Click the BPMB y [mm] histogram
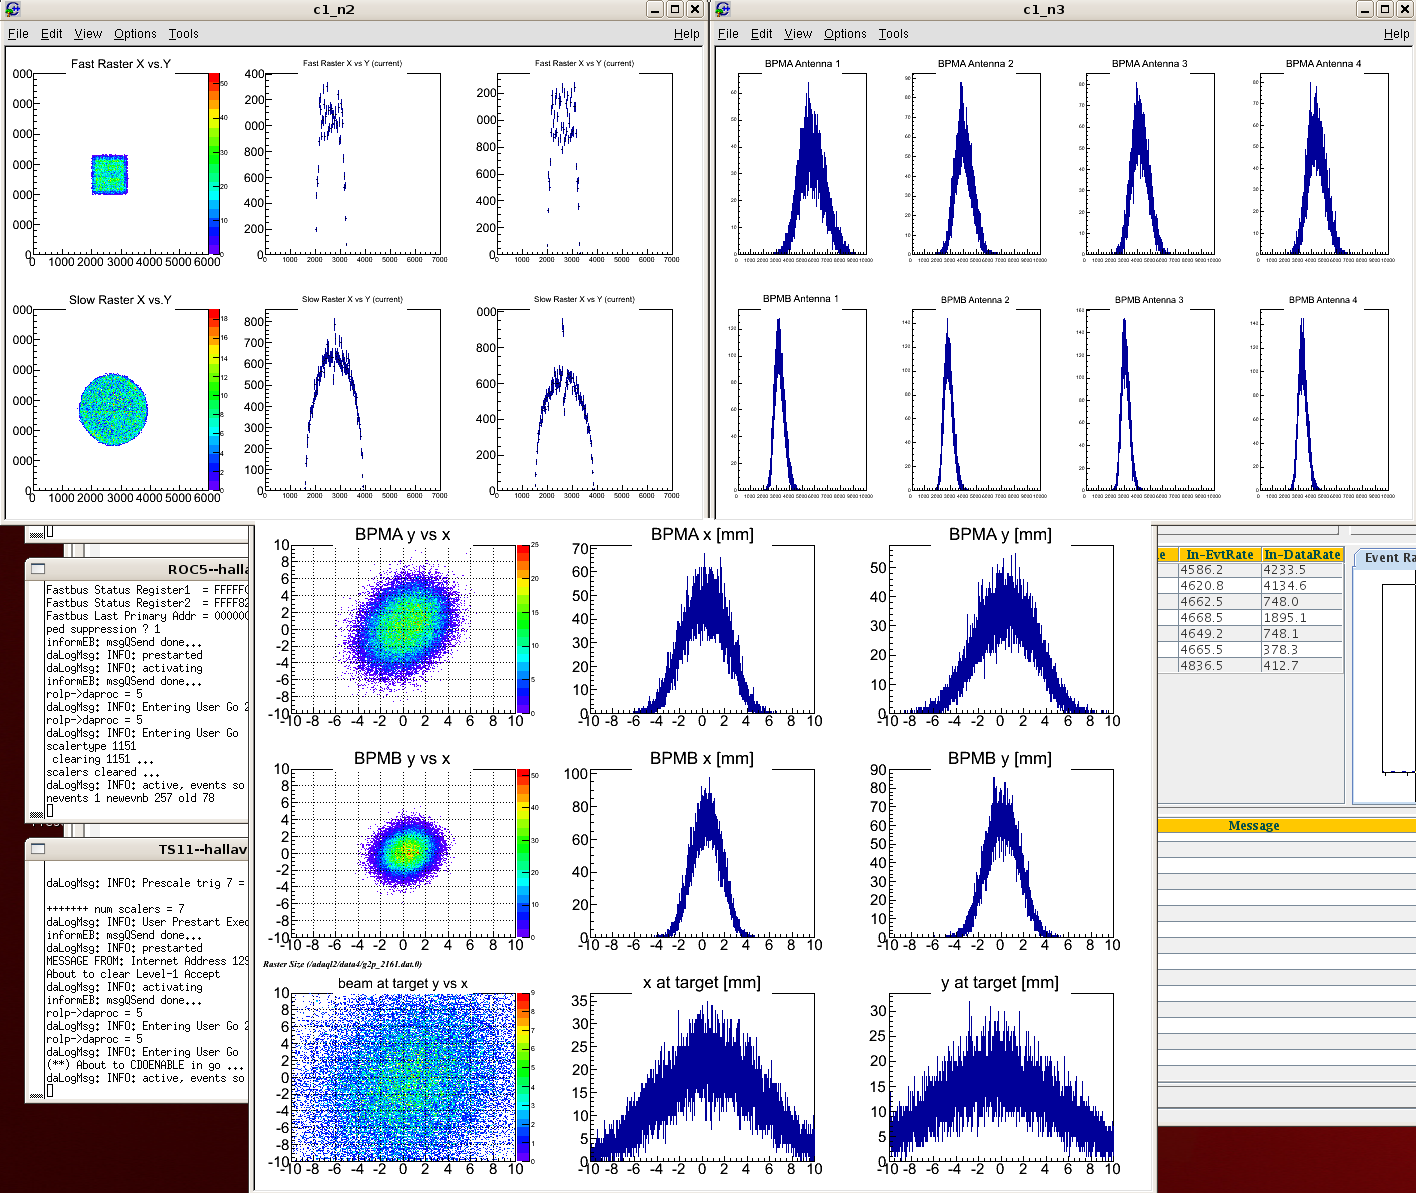 (x=1000, y=853)
